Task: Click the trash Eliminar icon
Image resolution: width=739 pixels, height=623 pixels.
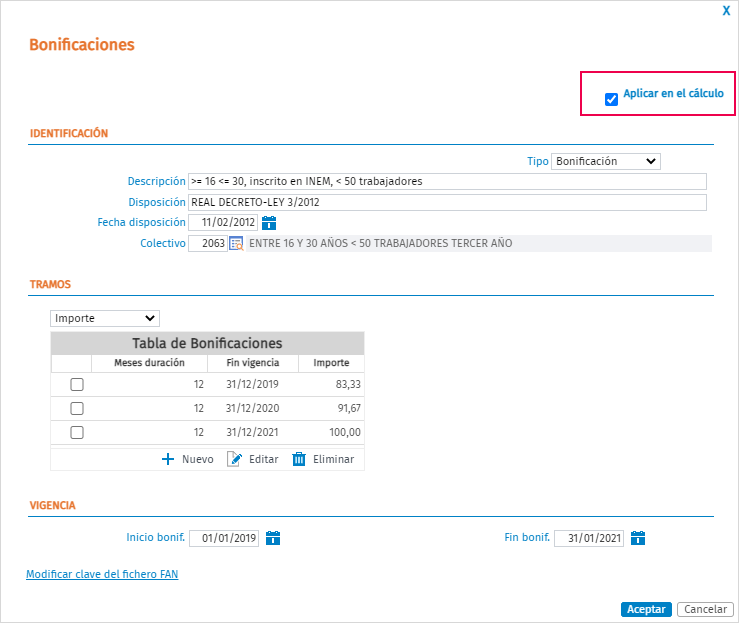Action: [x=299, y=459]
